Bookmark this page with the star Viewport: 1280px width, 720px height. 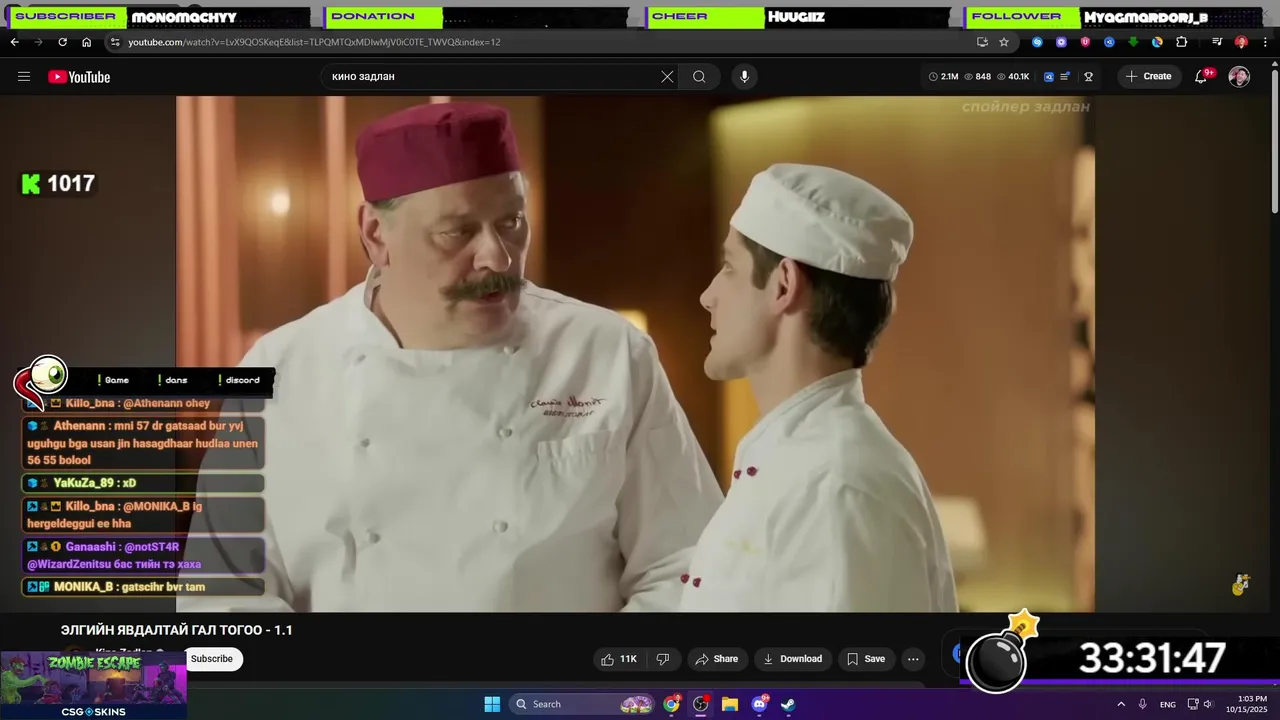[x=1004, y=42]
